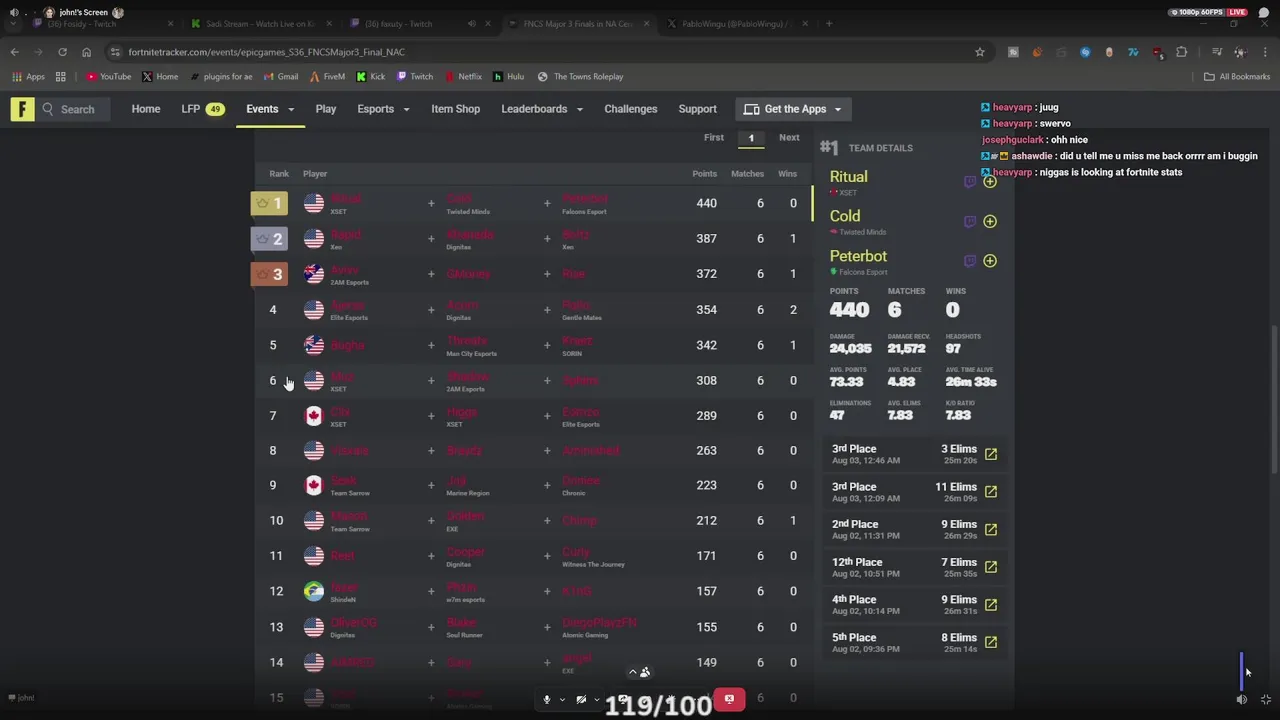The image size is (1280, 720).
Task: Click the rank 3 crown badge
Action: [269, 274]
